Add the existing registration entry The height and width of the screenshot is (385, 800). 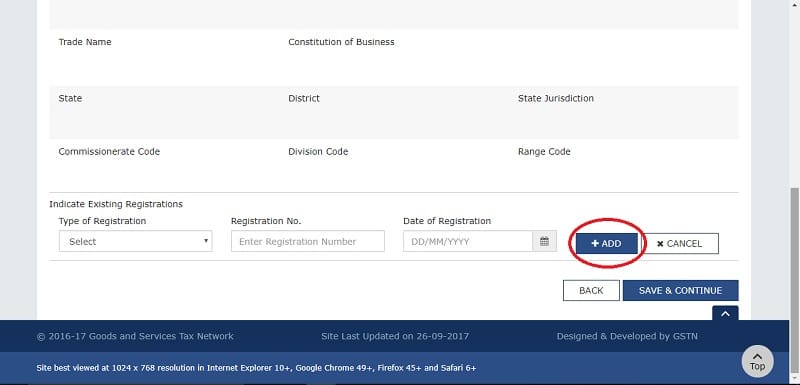point(607,244)
